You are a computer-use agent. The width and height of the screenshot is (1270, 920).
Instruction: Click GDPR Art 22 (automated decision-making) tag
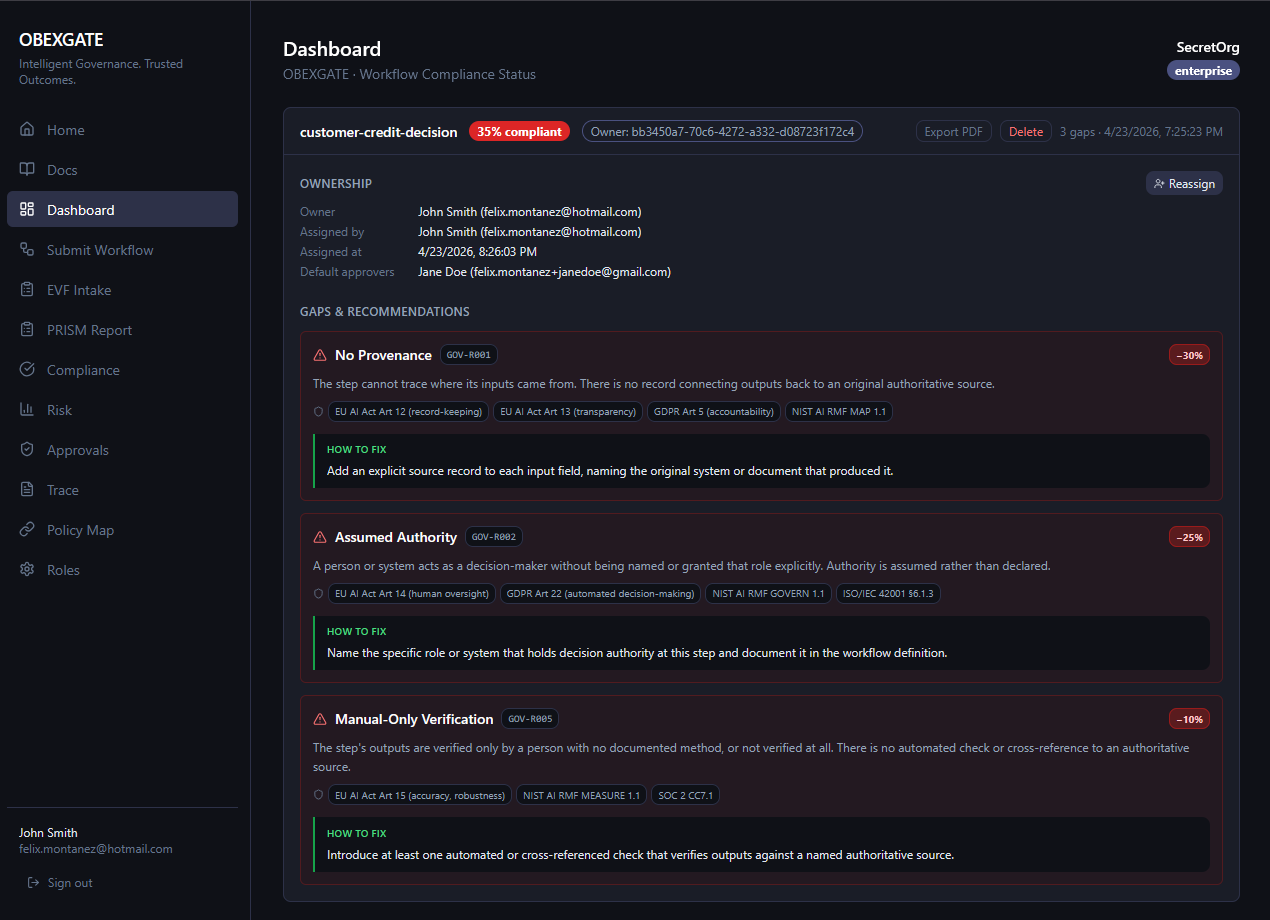[600, 593]
